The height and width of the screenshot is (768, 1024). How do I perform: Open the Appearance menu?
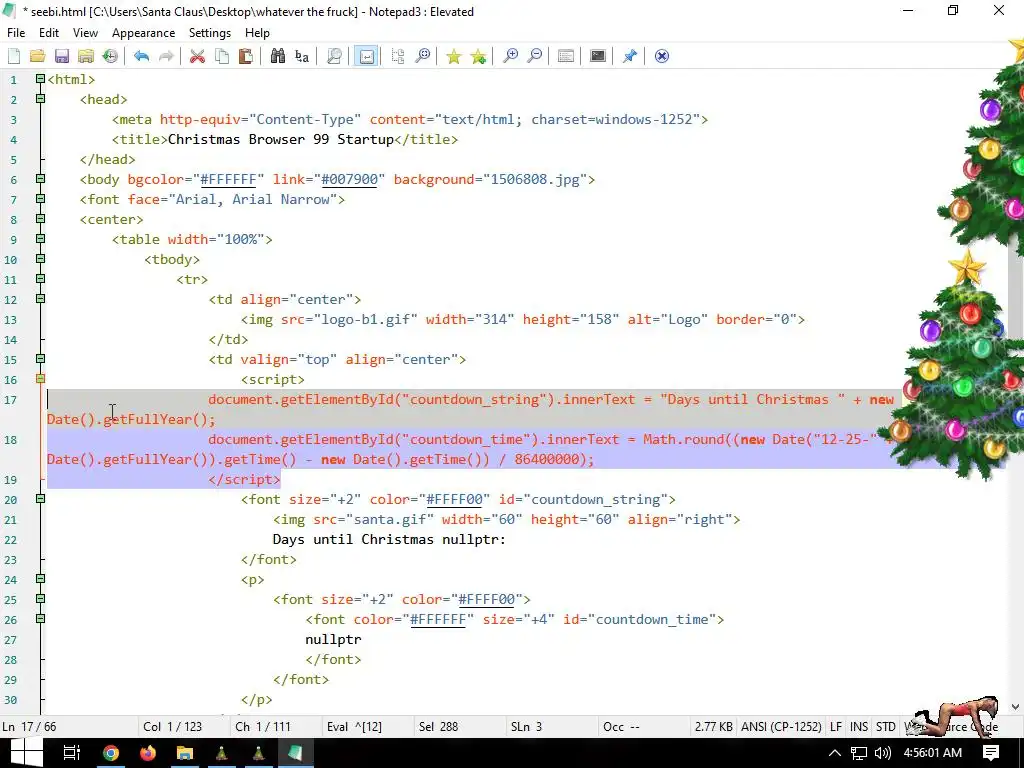click(x=143, y=33)
